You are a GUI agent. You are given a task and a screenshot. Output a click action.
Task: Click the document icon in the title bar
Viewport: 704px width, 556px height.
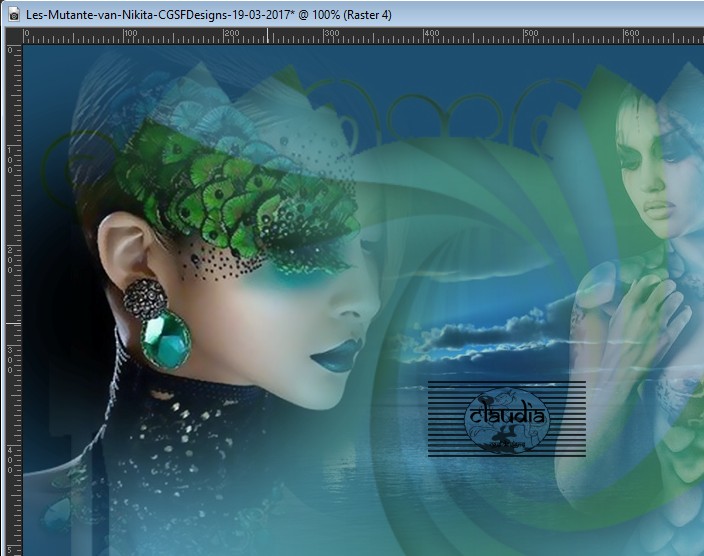click(x=13, y=15)
